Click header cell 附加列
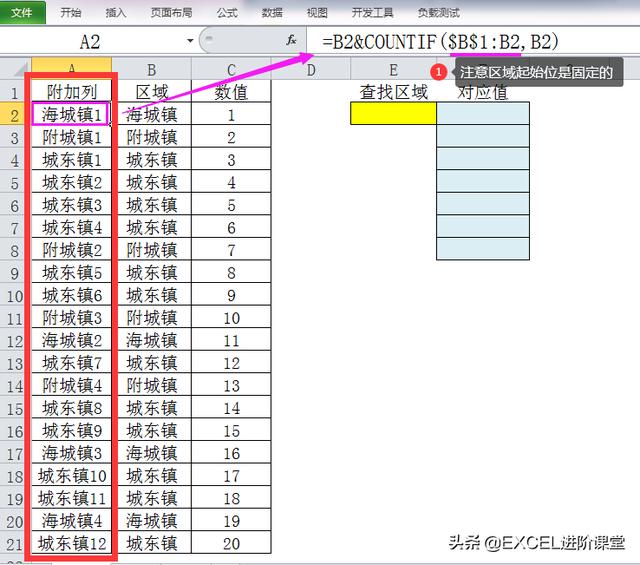This screenshot has width=640, height=565. 71,92
